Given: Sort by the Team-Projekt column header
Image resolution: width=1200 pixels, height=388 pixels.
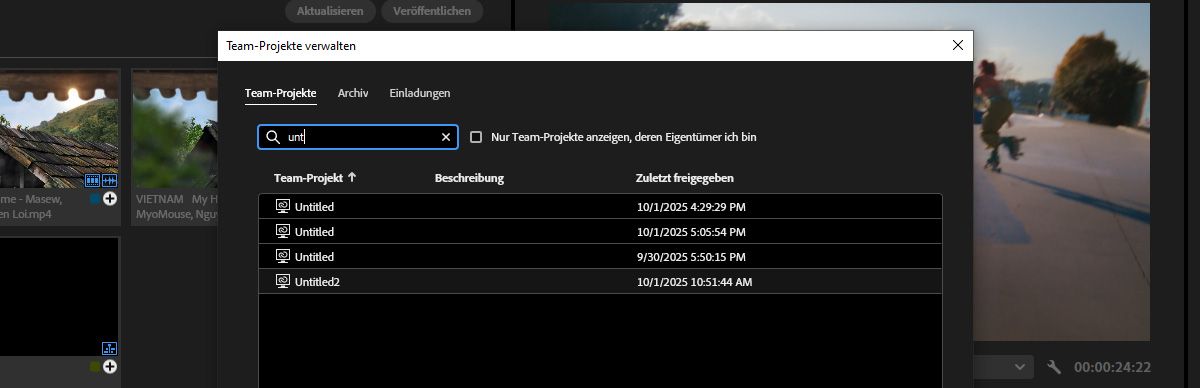Looking at the screenshot, I should (308, 178).
